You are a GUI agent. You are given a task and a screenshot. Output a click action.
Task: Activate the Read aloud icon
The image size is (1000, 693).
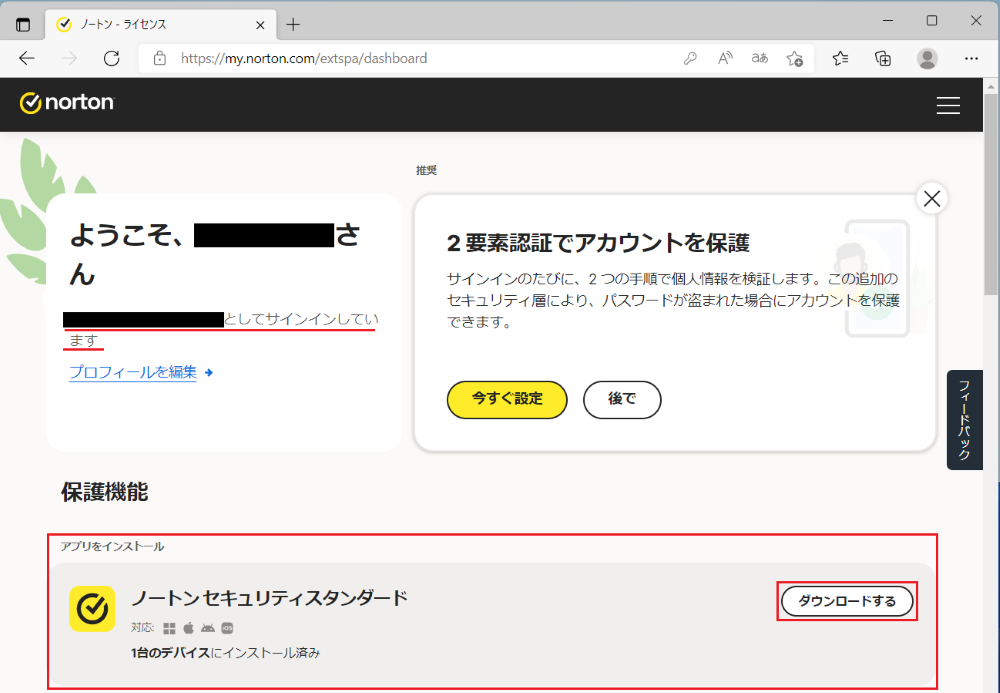point(725,59)
